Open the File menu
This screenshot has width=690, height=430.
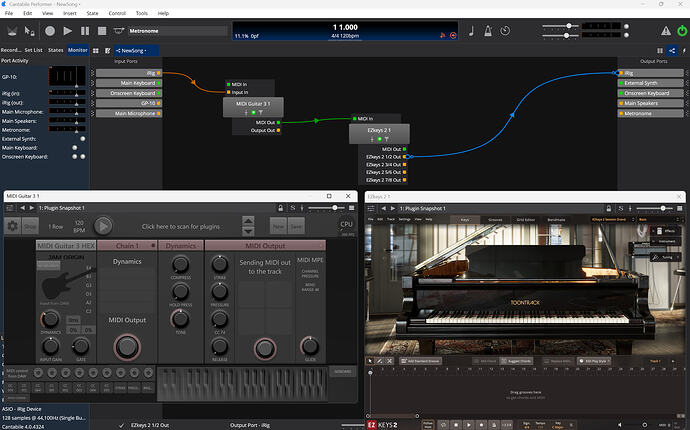tap(9, 13)
